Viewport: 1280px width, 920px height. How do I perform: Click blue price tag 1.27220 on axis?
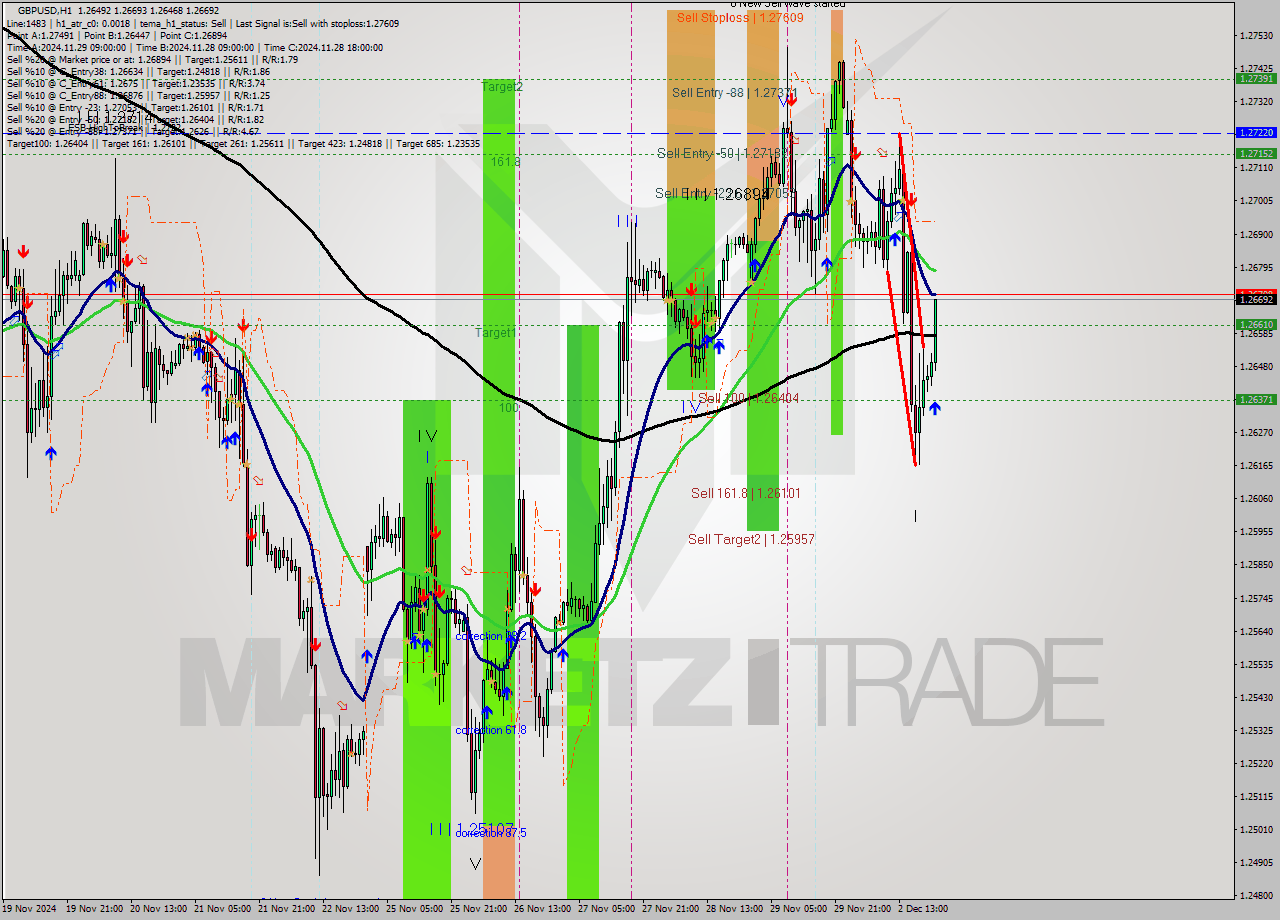[x=1255, y=132]
